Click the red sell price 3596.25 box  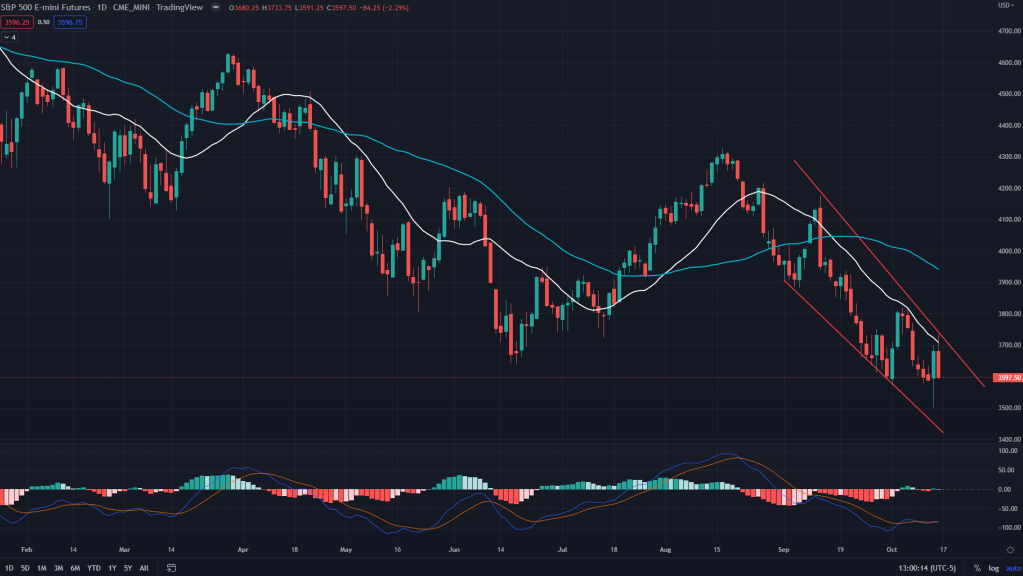(17, 22)
